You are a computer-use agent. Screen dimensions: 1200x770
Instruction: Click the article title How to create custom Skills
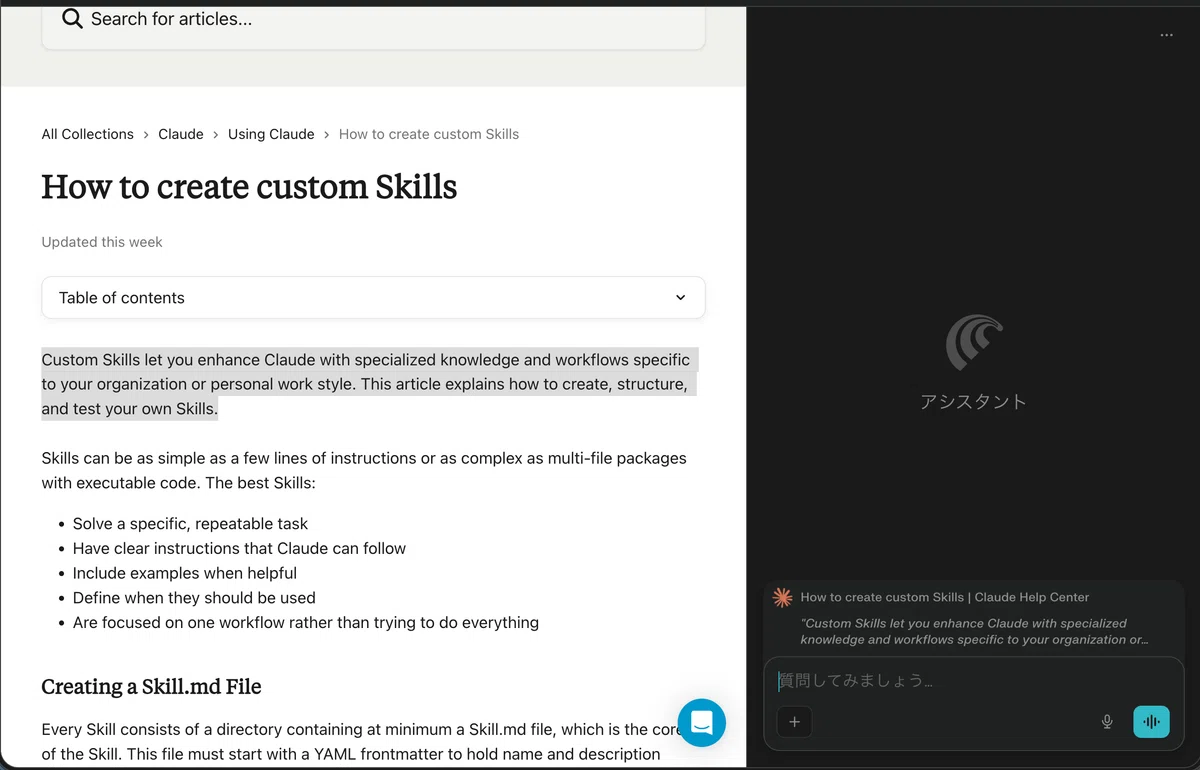[249, 187]
